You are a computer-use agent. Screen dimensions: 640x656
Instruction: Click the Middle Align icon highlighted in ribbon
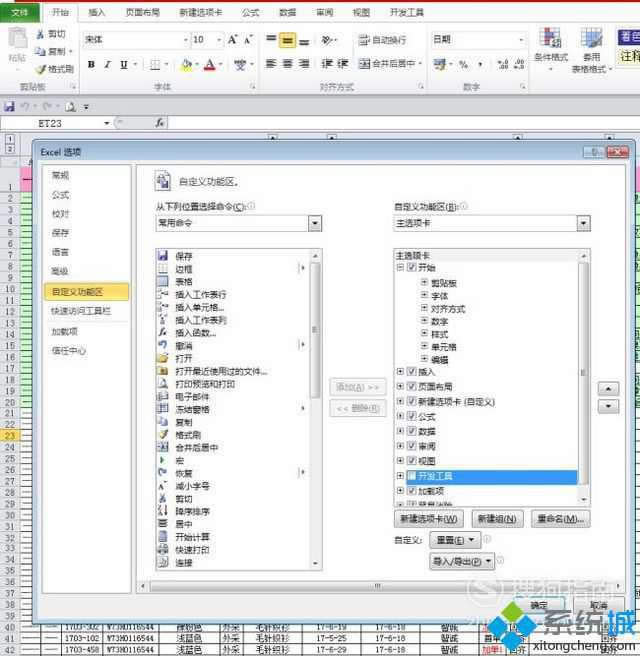tap(287, 40)
